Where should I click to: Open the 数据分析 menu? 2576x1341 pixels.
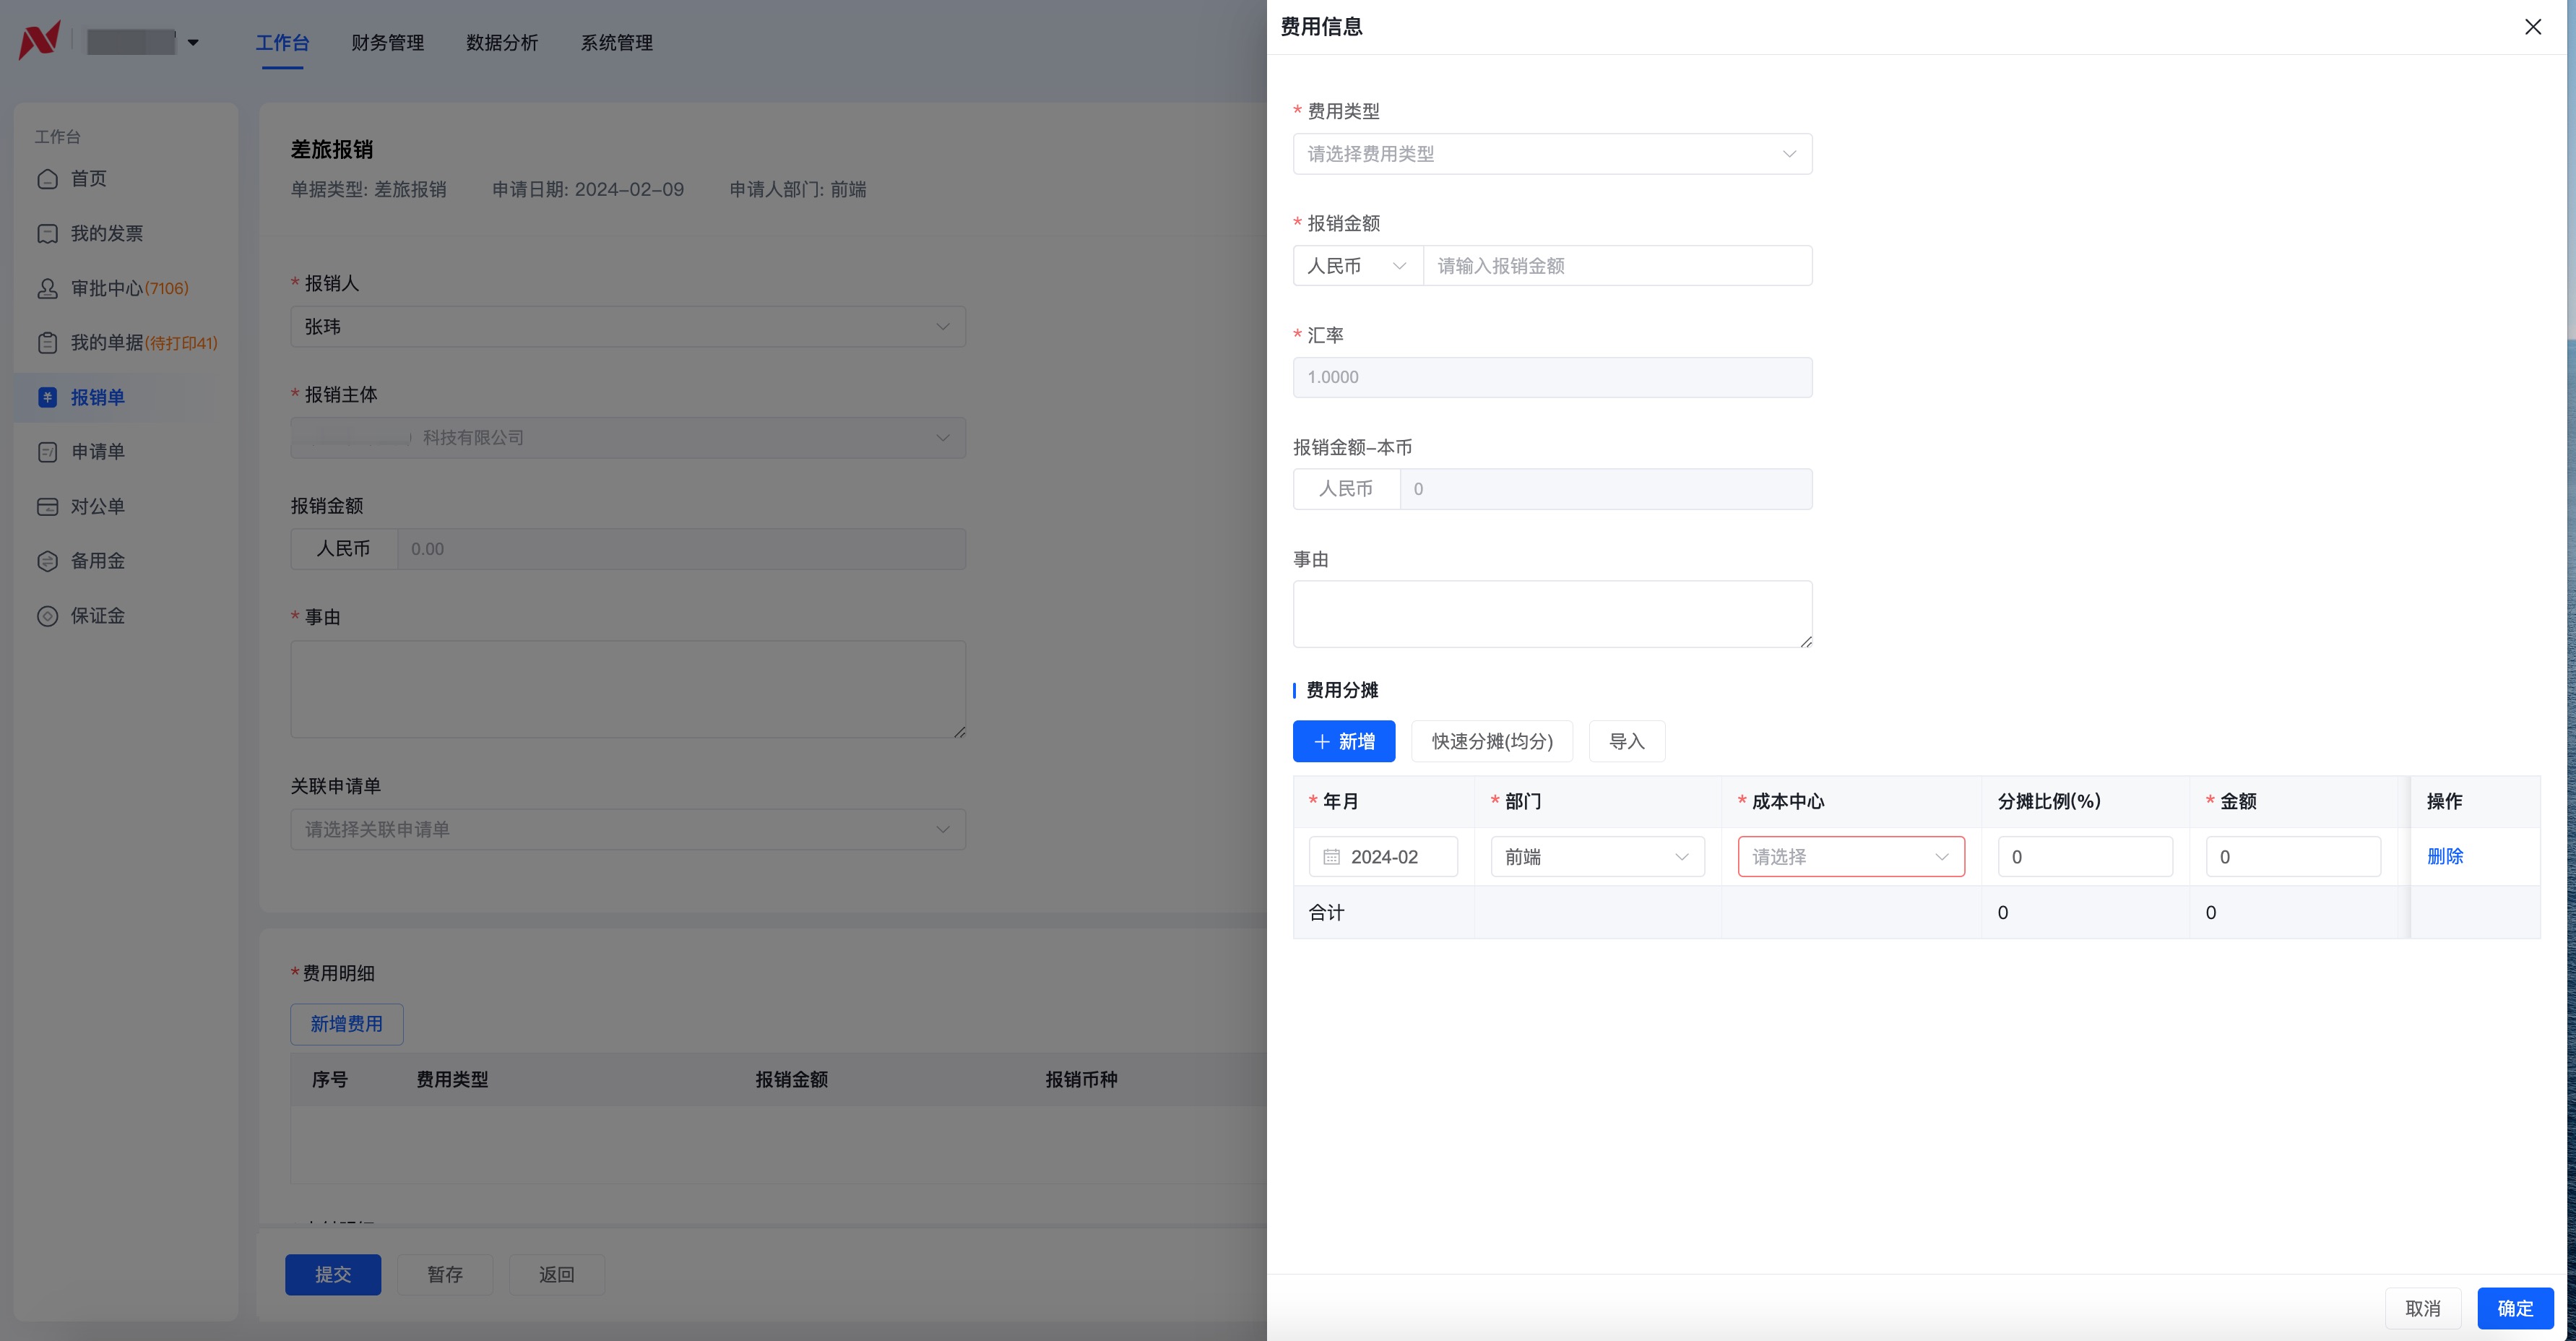pyautogui.click(x=502, y=42)
